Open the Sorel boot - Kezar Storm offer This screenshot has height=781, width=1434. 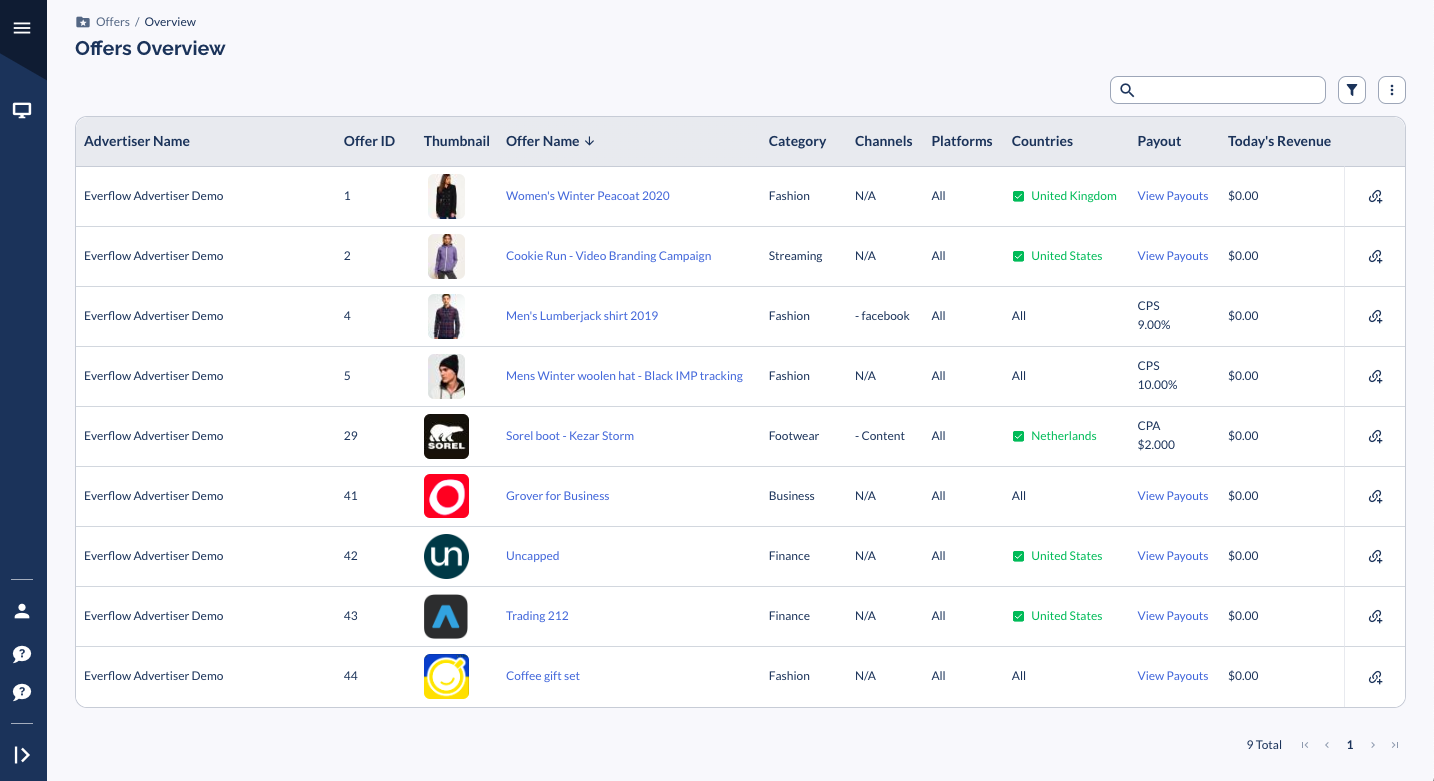[570, 436]
